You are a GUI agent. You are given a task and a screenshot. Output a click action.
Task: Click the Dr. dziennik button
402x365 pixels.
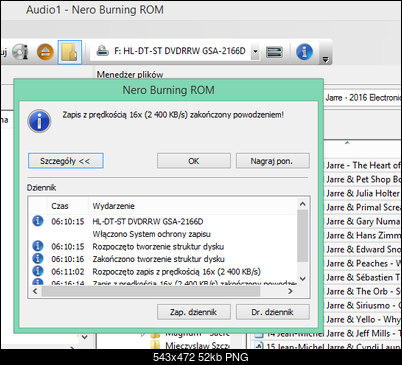272,312
